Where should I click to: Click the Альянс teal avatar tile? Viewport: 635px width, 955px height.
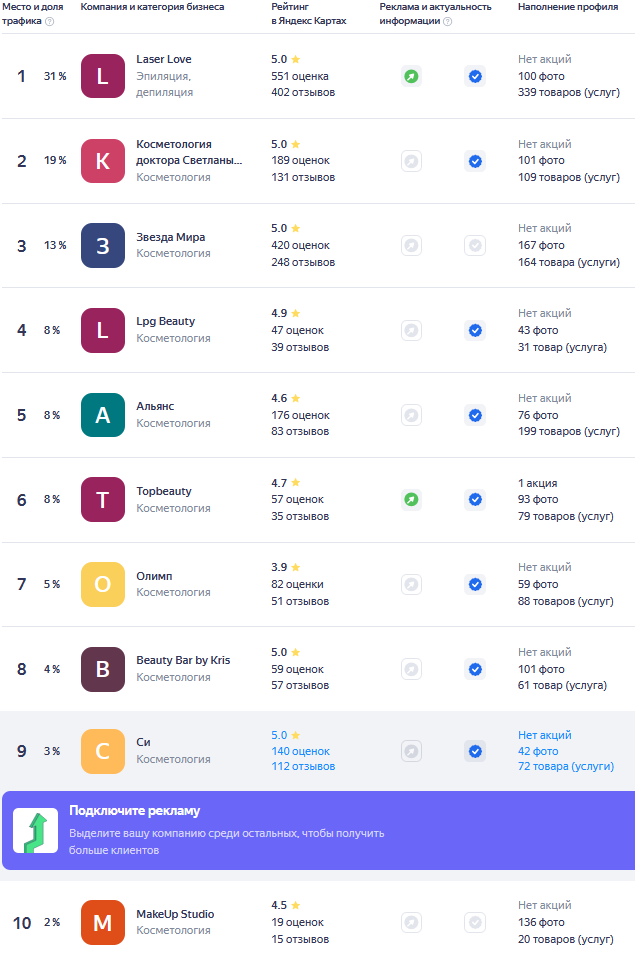coord(103,415)
